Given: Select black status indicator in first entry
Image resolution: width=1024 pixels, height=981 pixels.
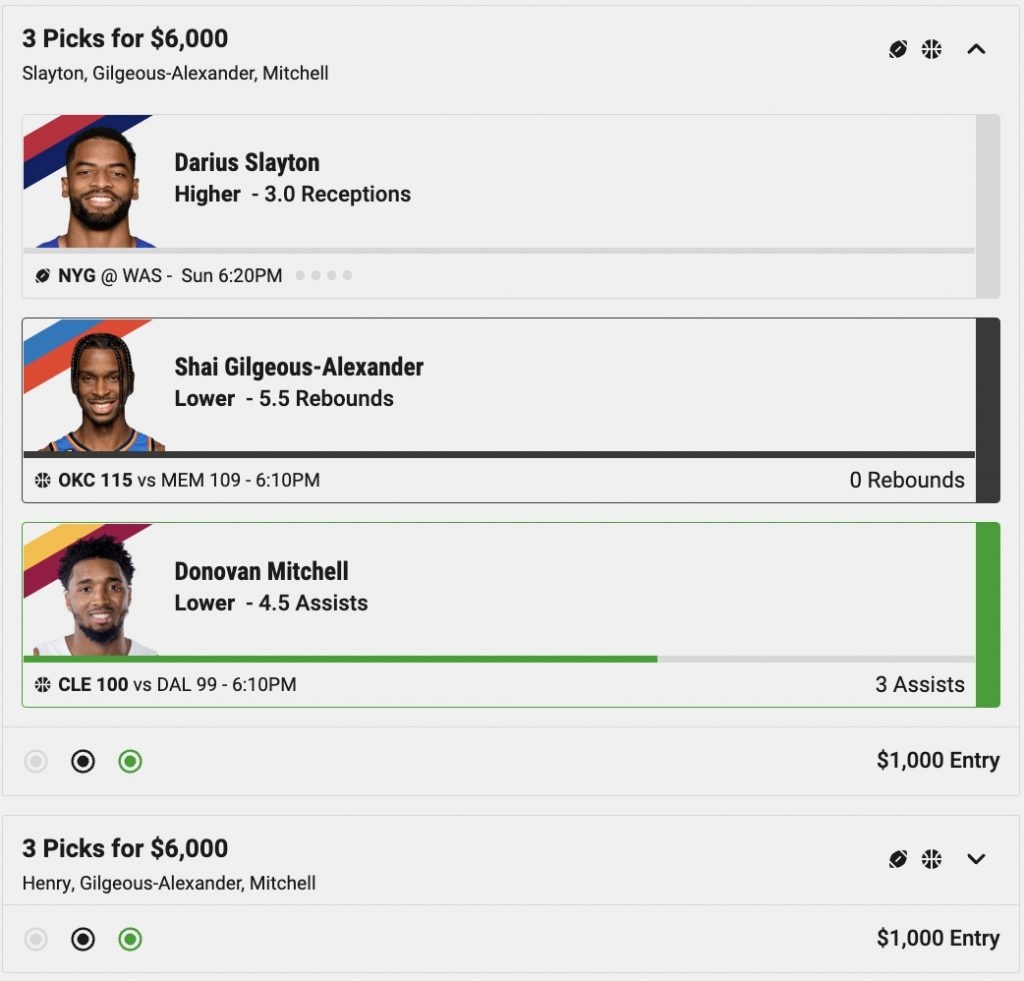Looking at the screenshot, I should pos(83,762).
